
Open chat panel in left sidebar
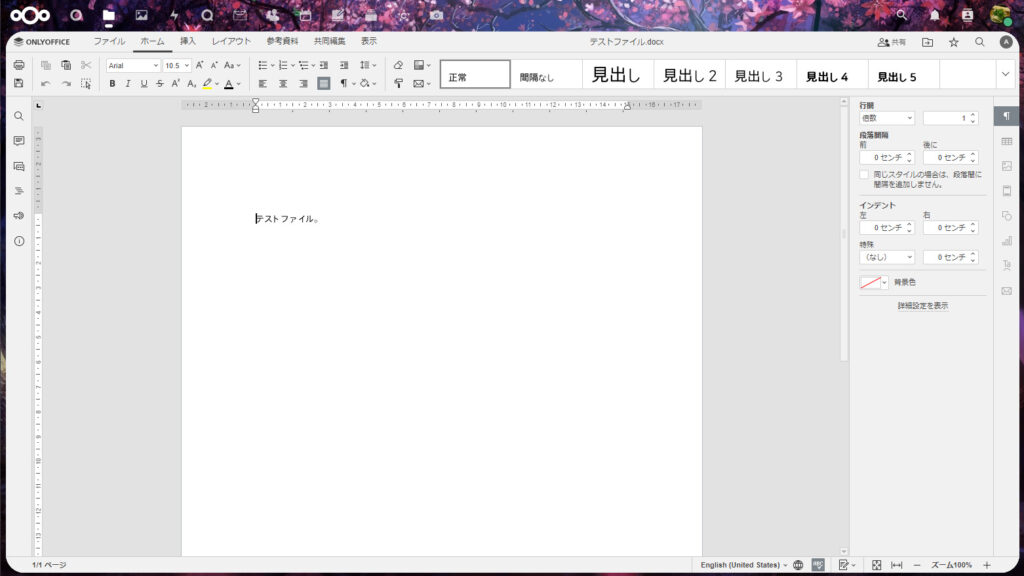[19, 167]
